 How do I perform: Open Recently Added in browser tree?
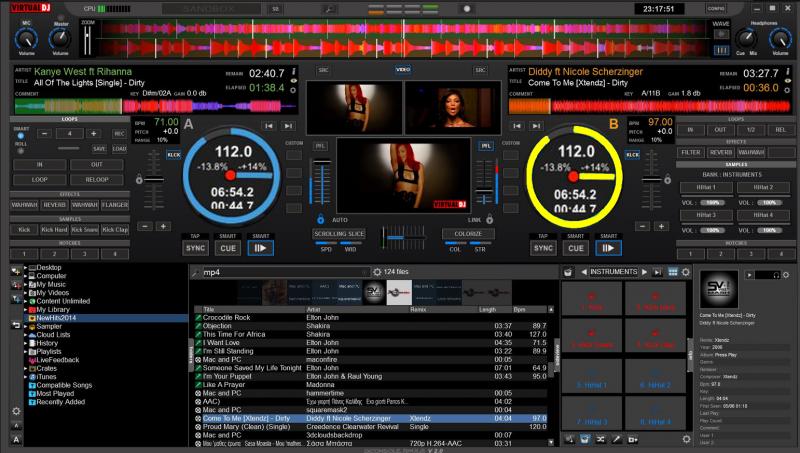click(x=61, y=402)
